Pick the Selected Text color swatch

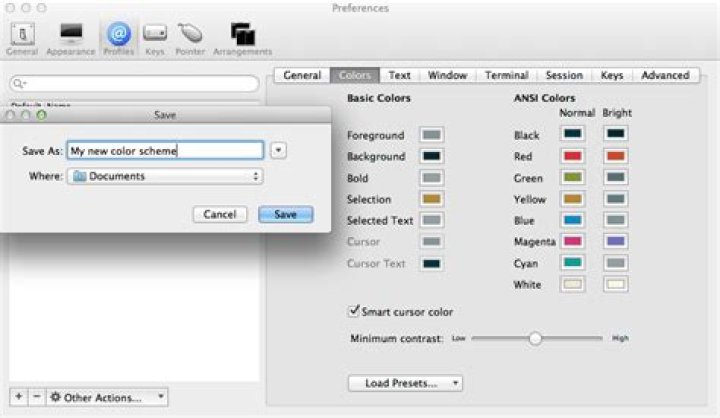[x=431, y=220]
